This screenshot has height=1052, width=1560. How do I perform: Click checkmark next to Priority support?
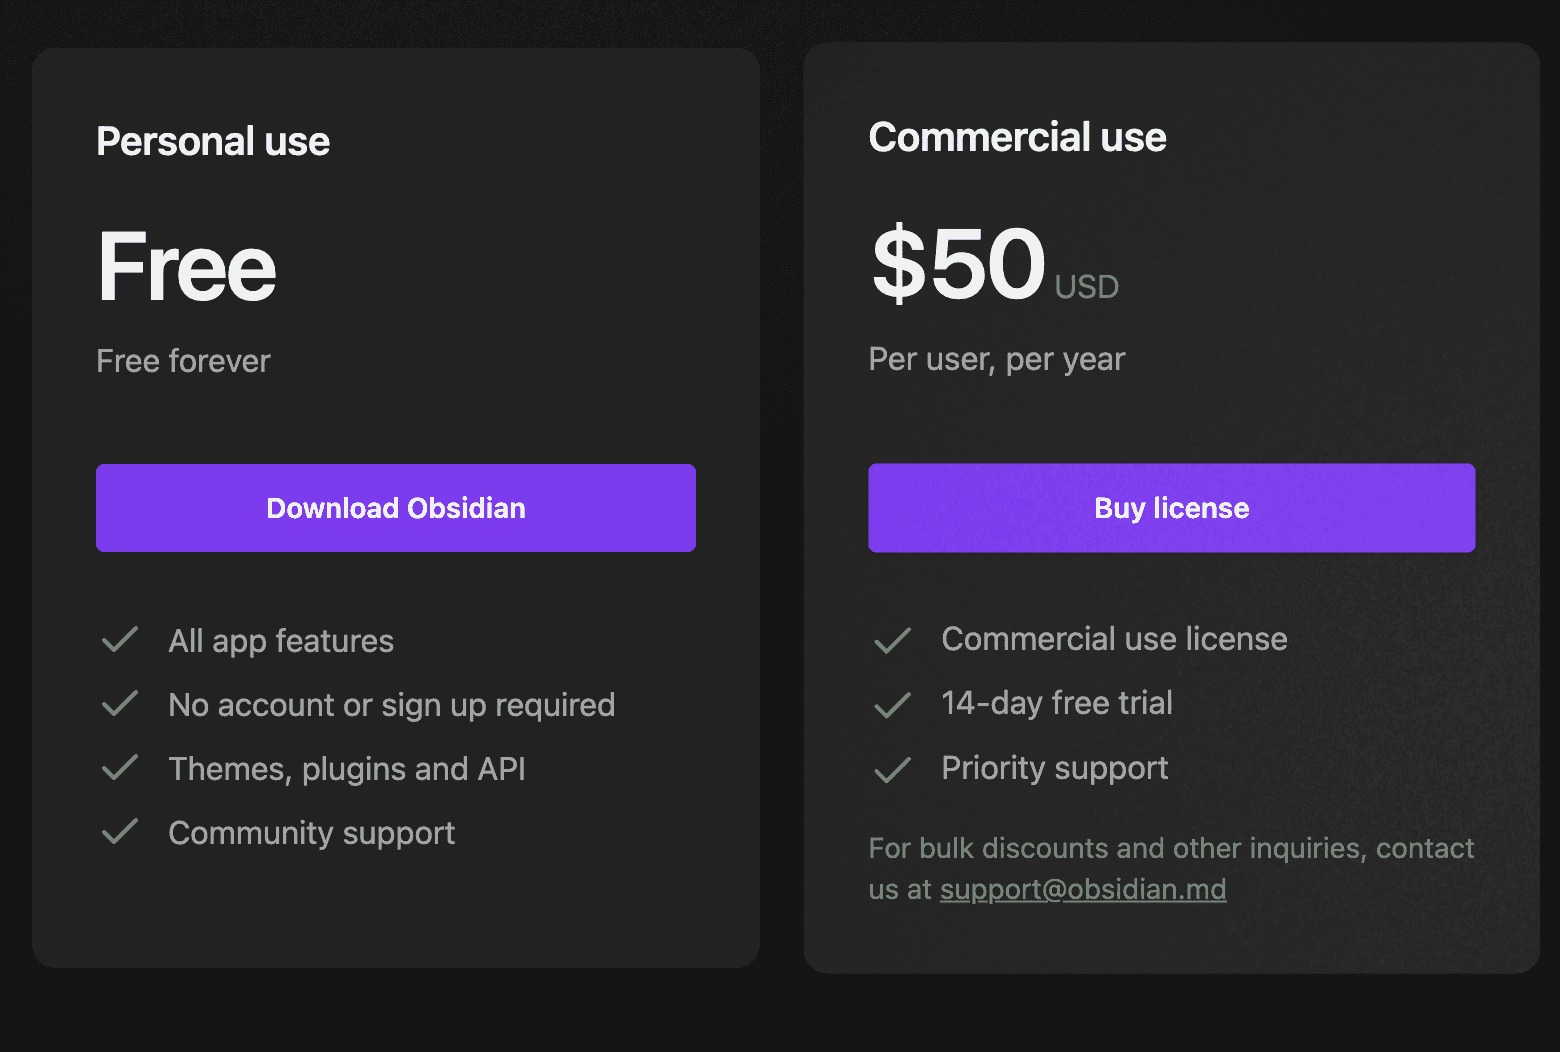click(x=892, y=769)
